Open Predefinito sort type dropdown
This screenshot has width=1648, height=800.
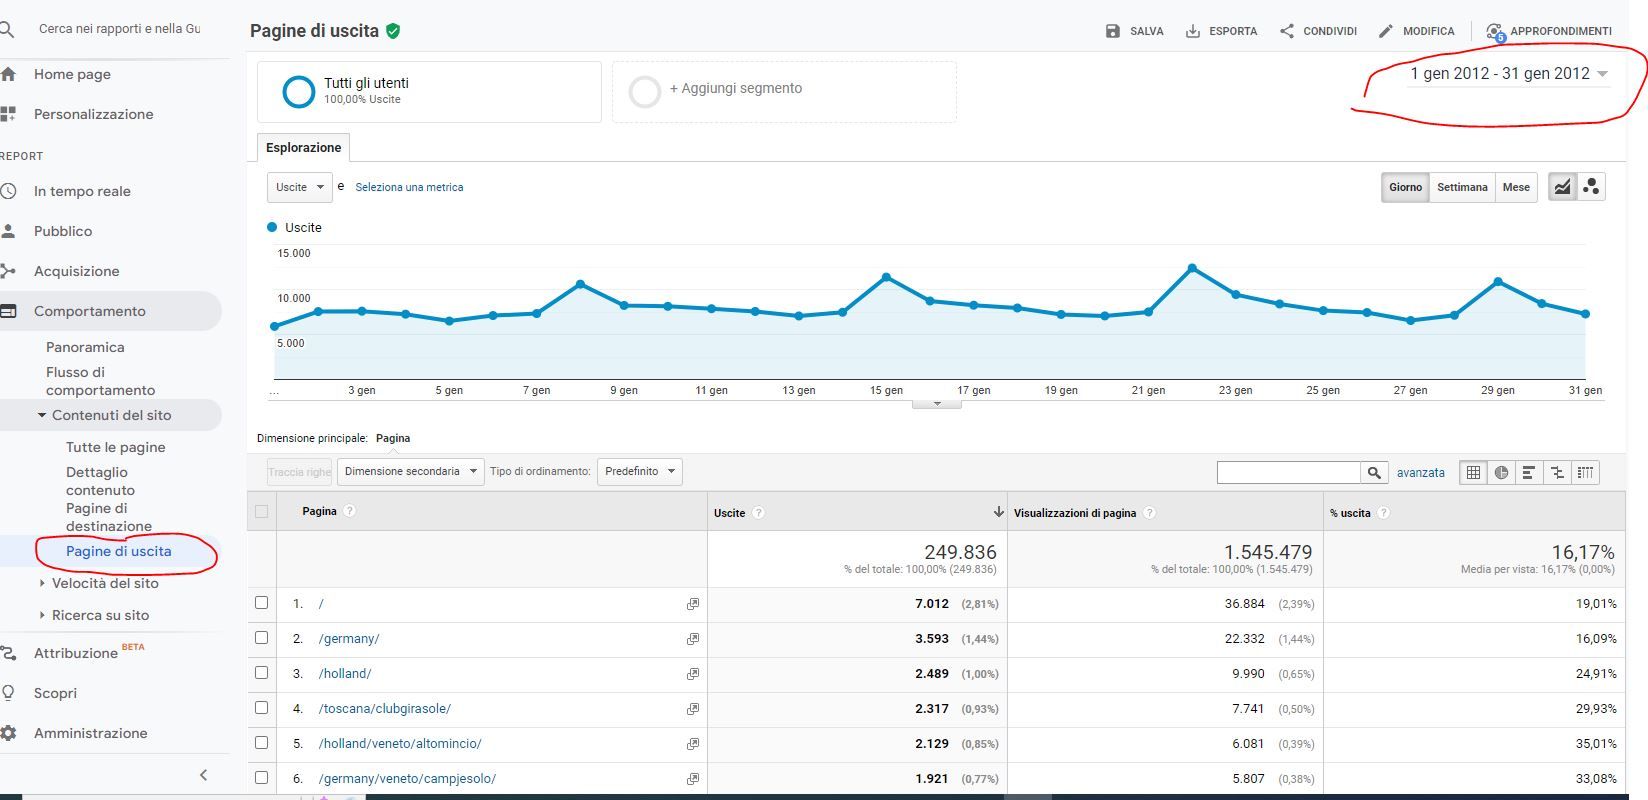click(639, 472)
